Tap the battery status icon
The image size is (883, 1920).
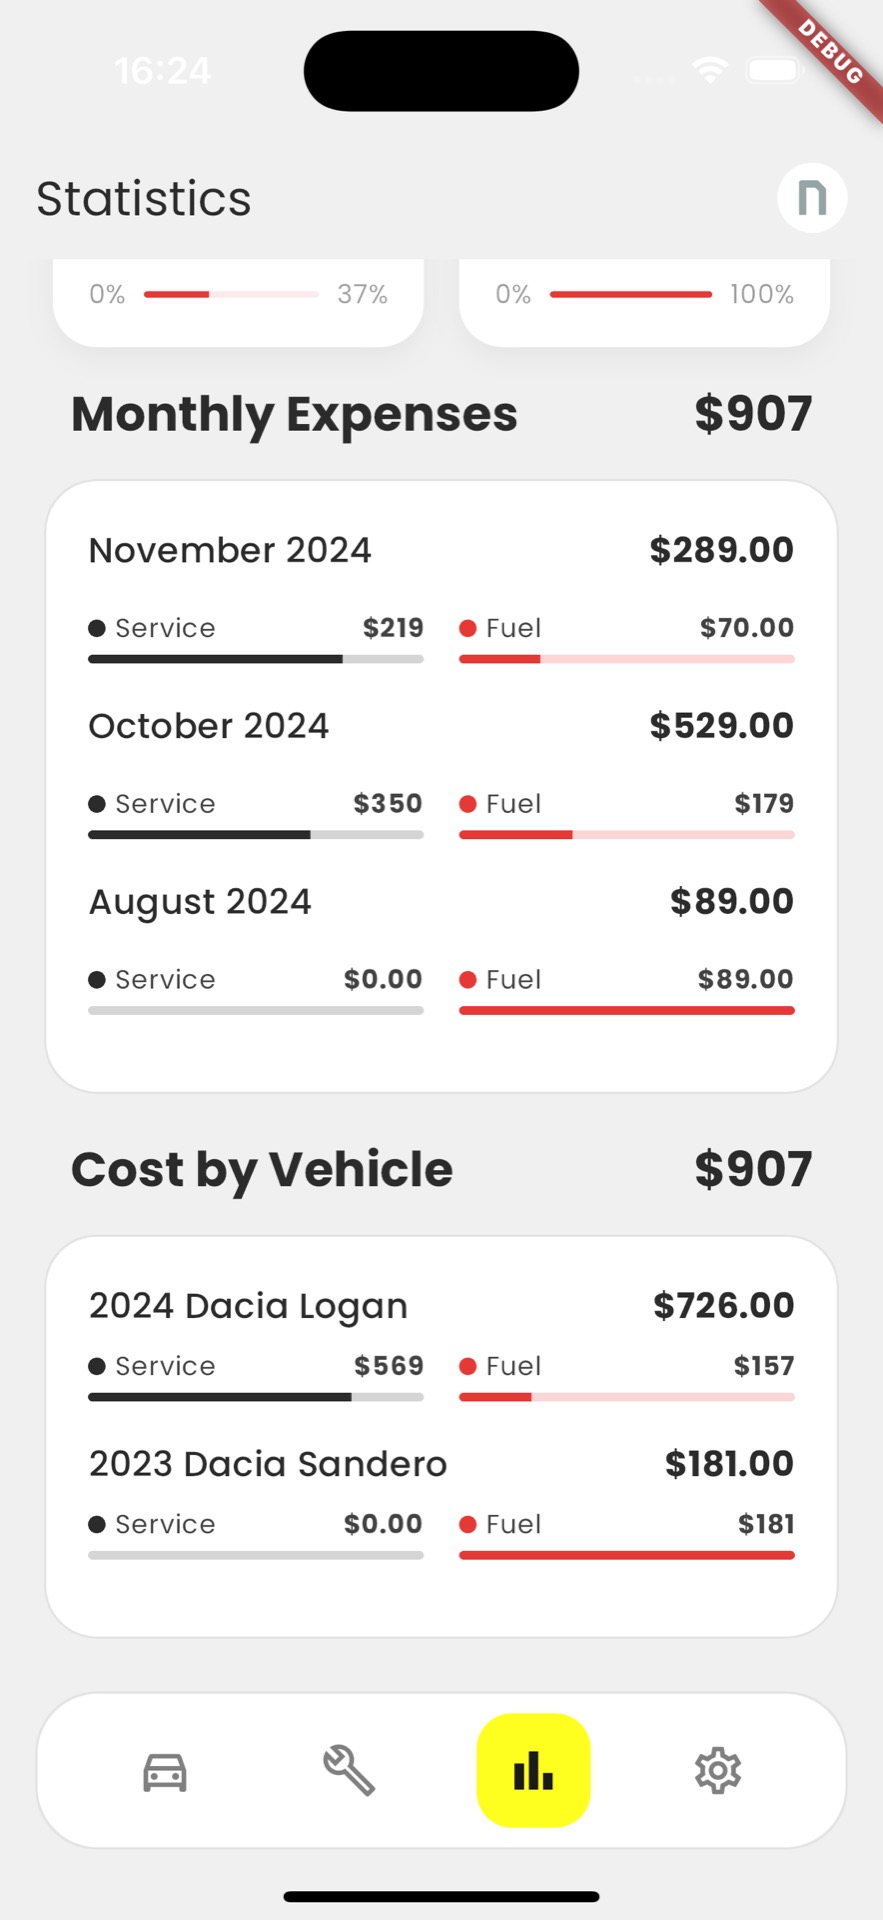pos(776,70)
